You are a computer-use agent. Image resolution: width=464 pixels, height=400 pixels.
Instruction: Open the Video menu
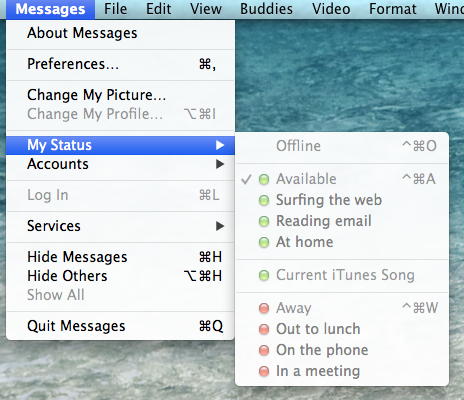[x=331, y=9]
